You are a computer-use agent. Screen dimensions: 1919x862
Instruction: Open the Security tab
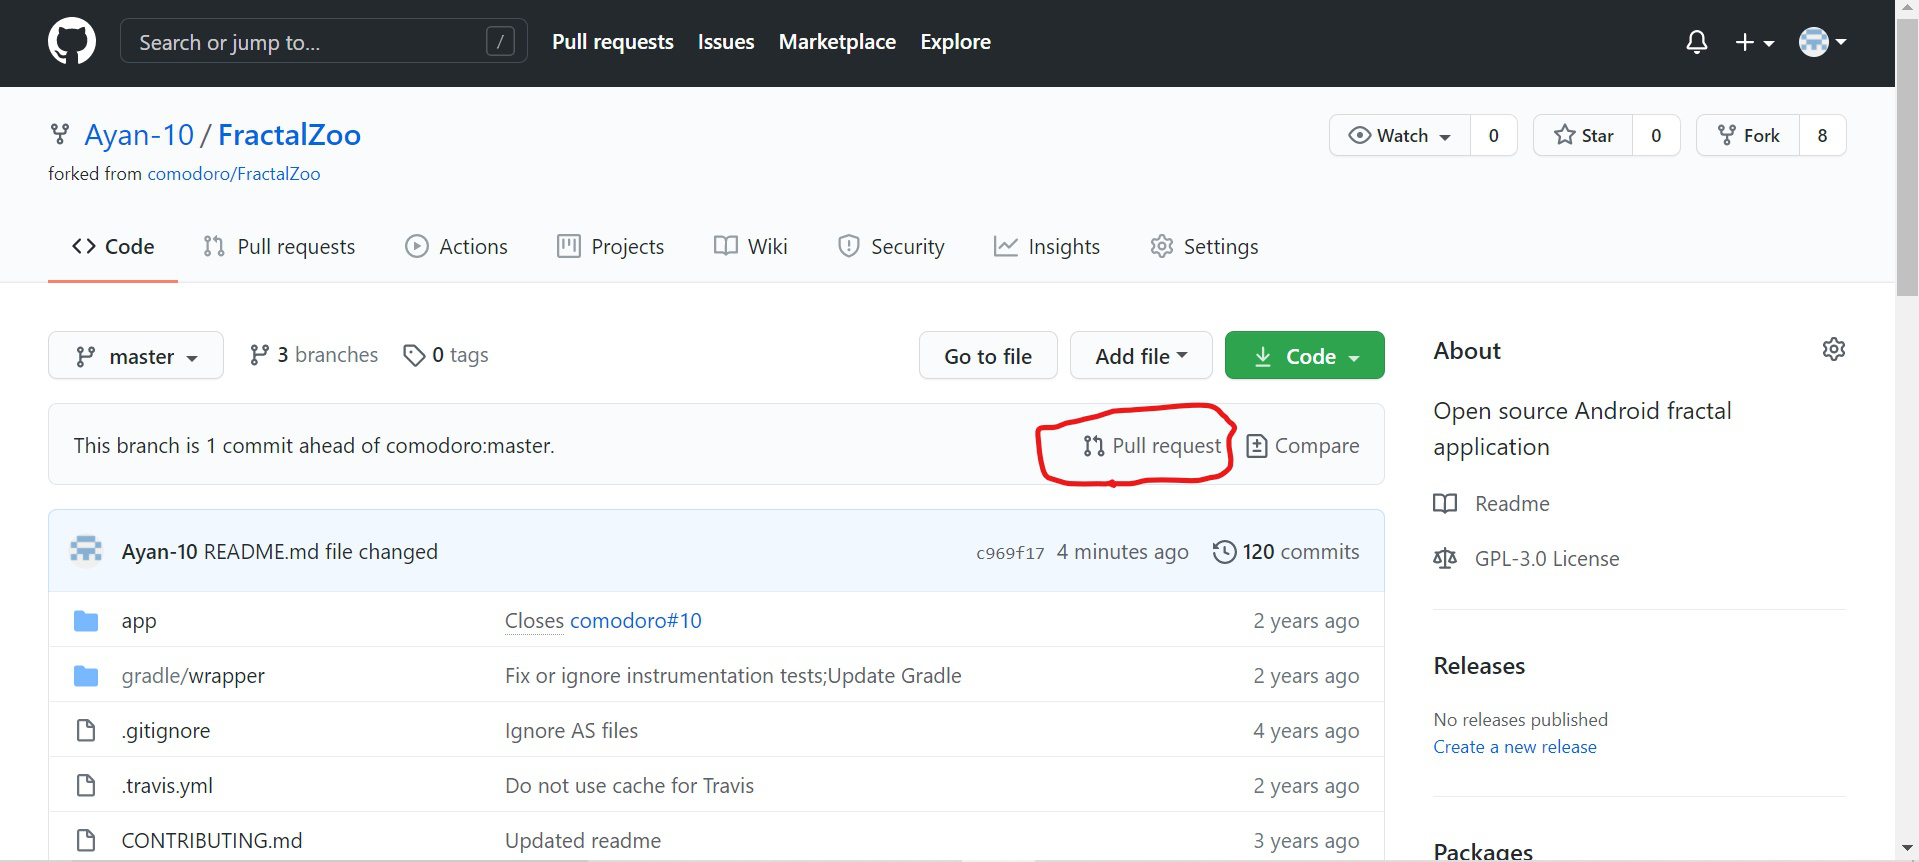891,247
